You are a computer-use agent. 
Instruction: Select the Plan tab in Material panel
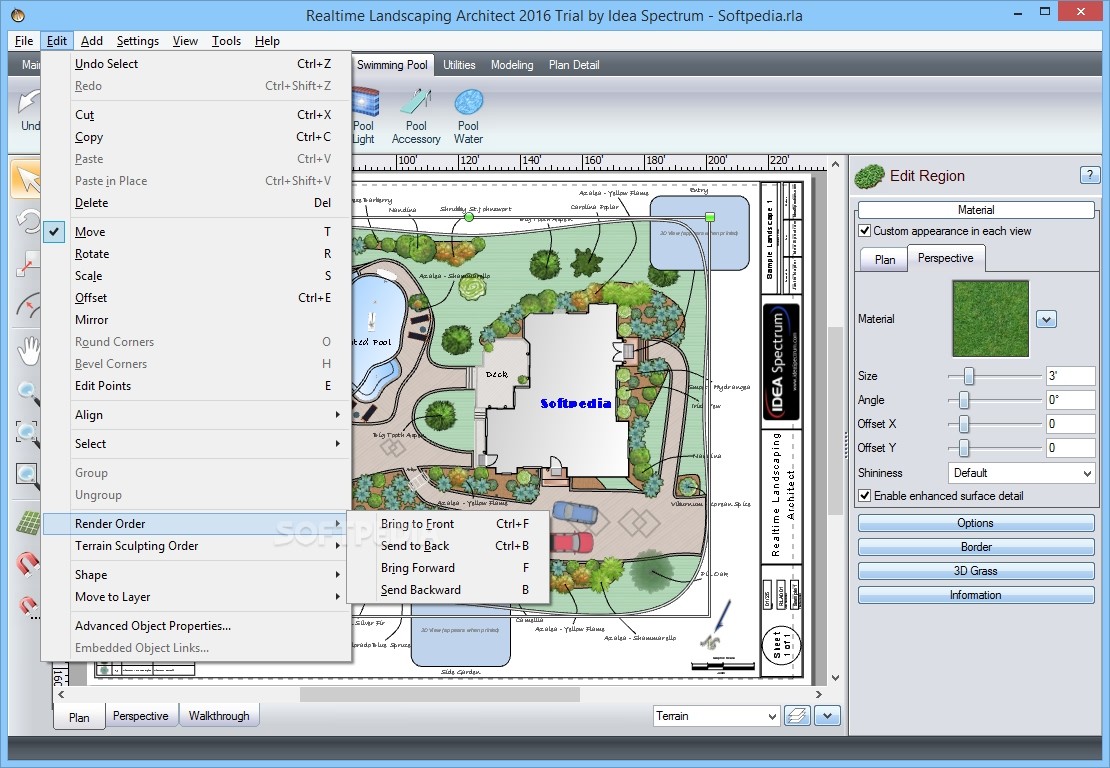[x=884, y=259]
